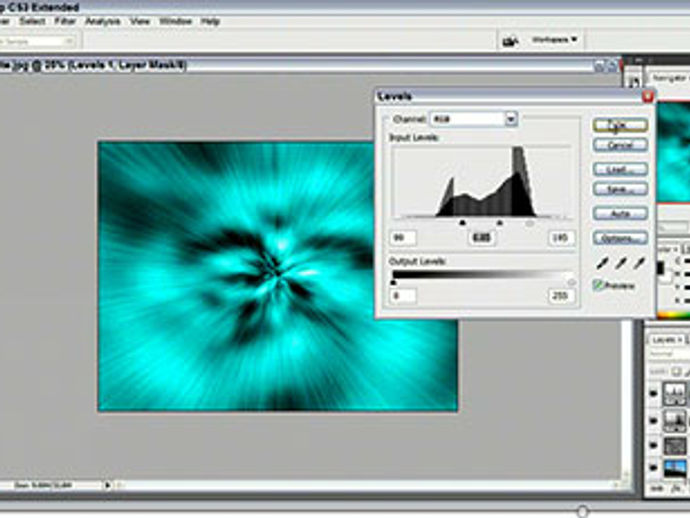Click the black output levels slider
690x518 pixels.
pyautogui.click(x=393, y=283)
